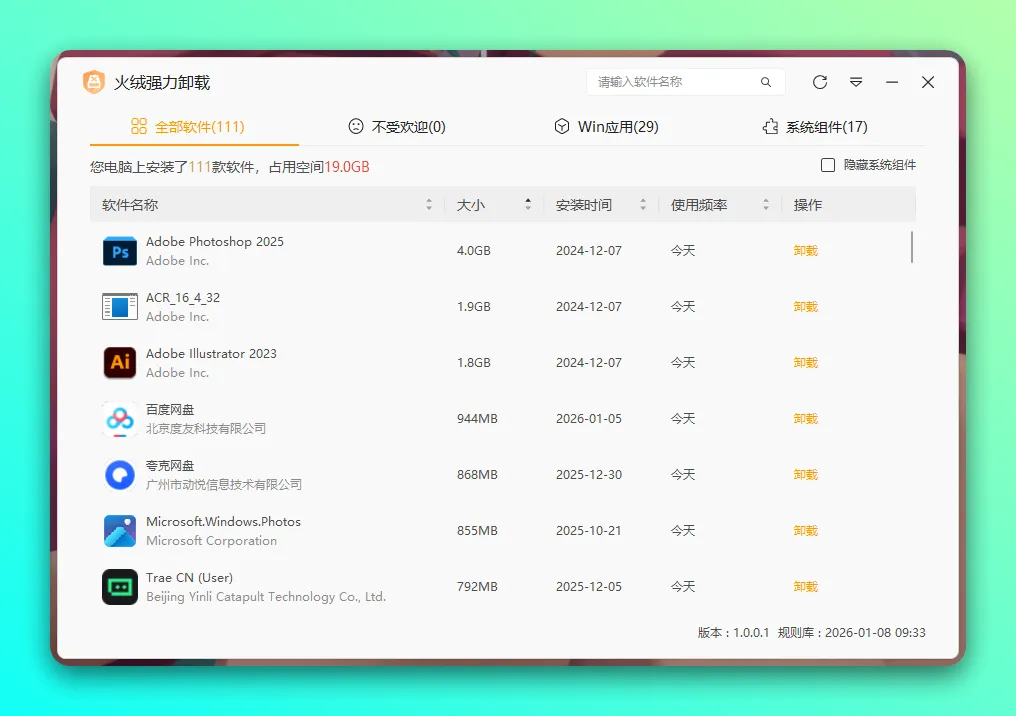Image resolution: width=1016 pixels, height=716 pixels.
Task: Click the ACR_16_4_32 application icon
Action: [x=119, y=306]
